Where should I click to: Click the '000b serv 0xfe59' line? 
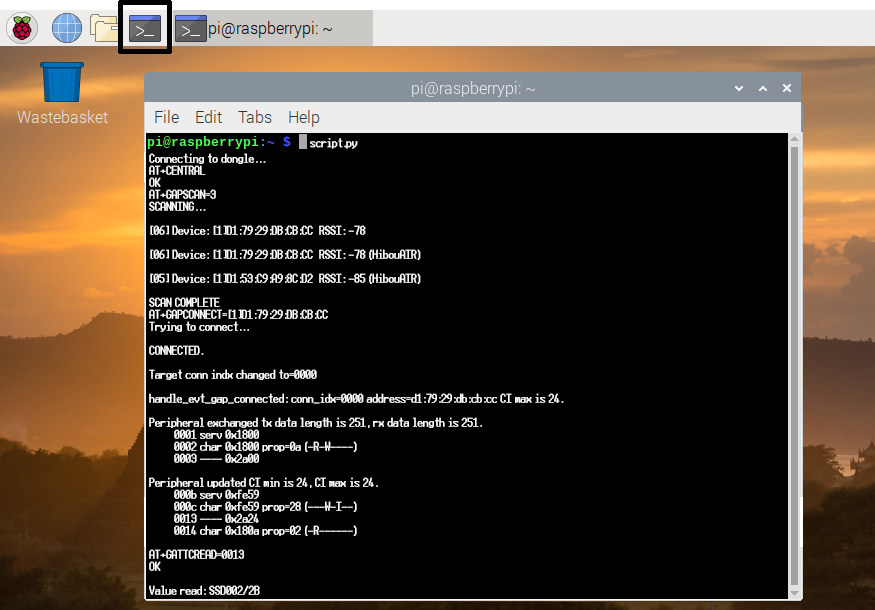(216, 495)
